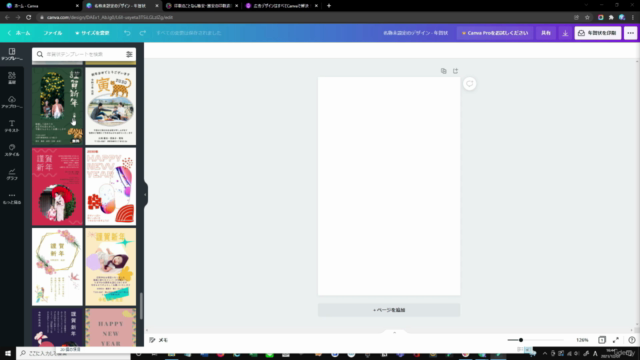Select the floral hexagon frame template
The width and height of the screenshot is (640, 360).
coord(57,267)
